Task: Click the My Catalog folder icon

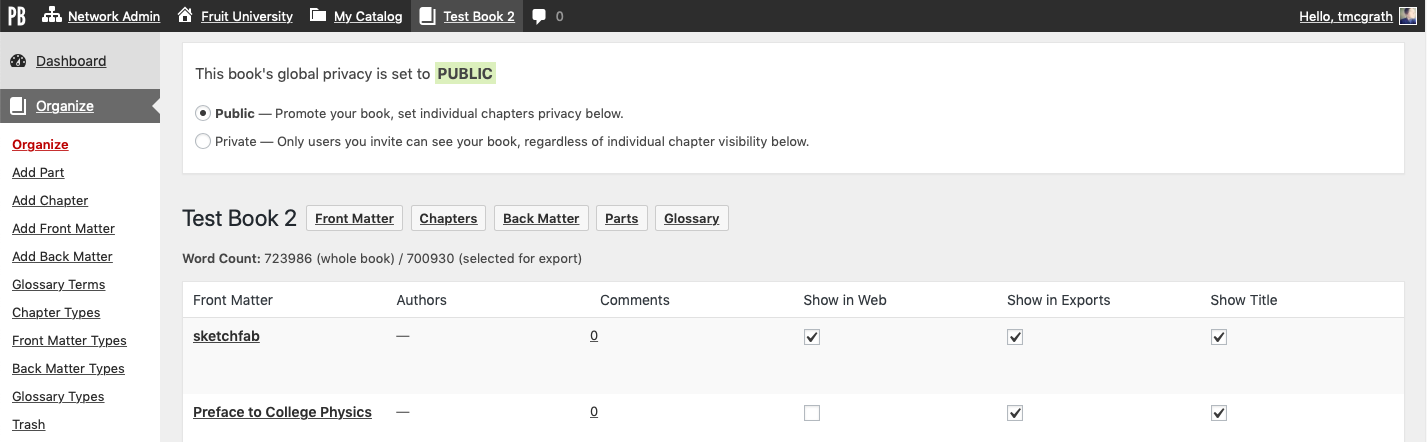Action: coord(318,16)
